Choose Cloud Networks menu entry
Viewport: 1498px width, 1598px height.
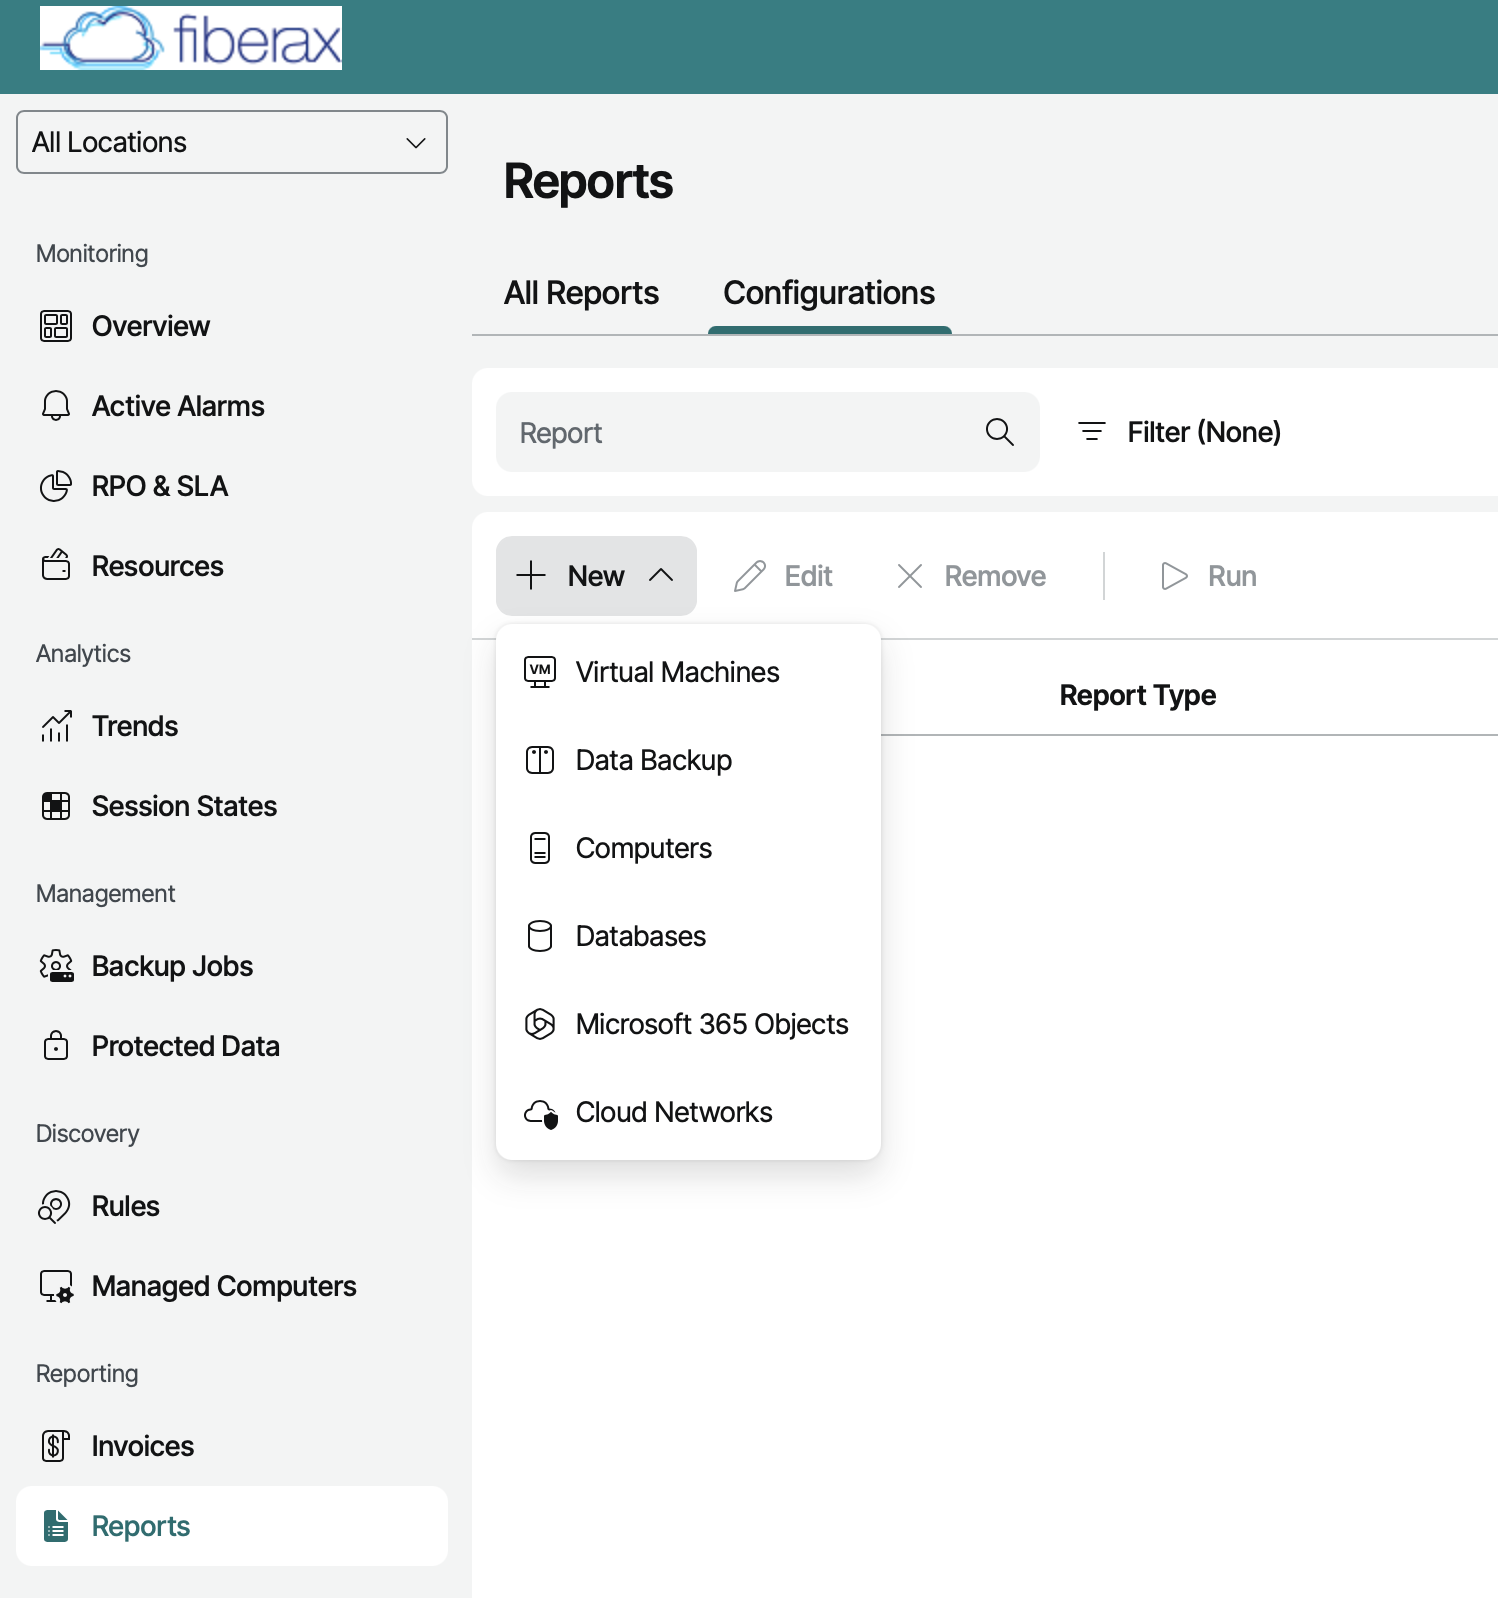688,1112
